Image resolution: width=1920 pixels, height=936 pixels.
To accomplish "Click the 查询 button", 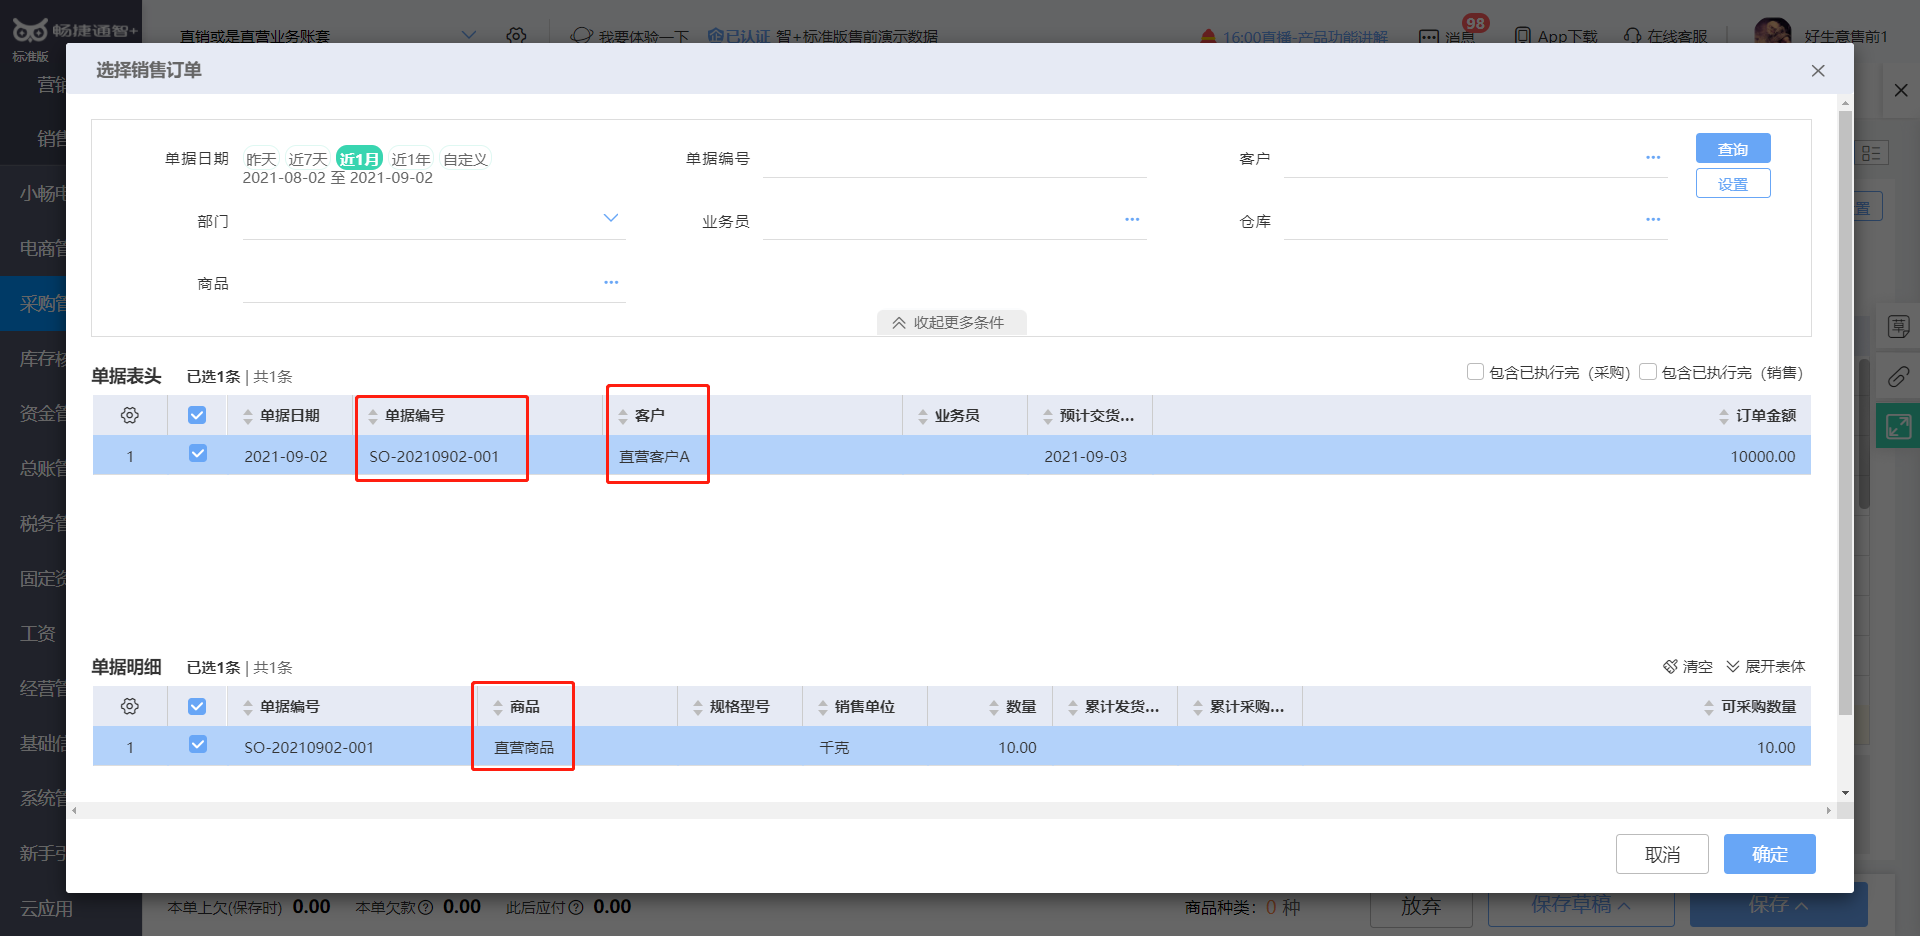I will click(x=1733, y=149).
